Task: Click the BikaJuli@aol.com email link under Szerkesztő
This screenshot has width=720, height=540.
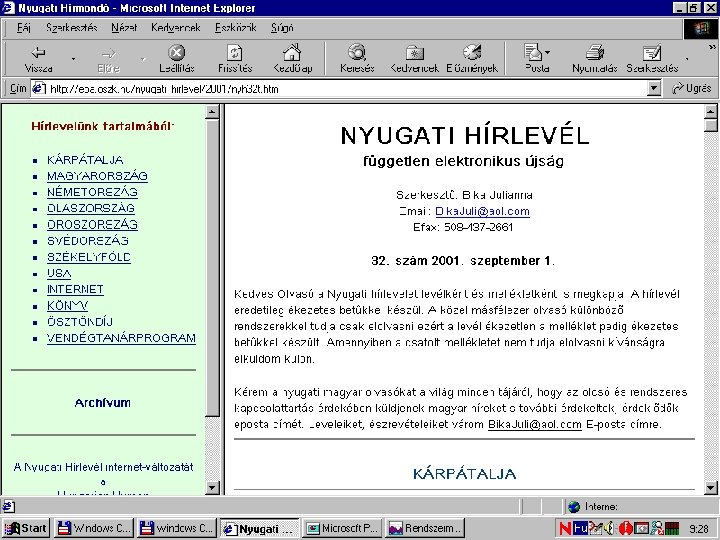Action: [482, 211]
